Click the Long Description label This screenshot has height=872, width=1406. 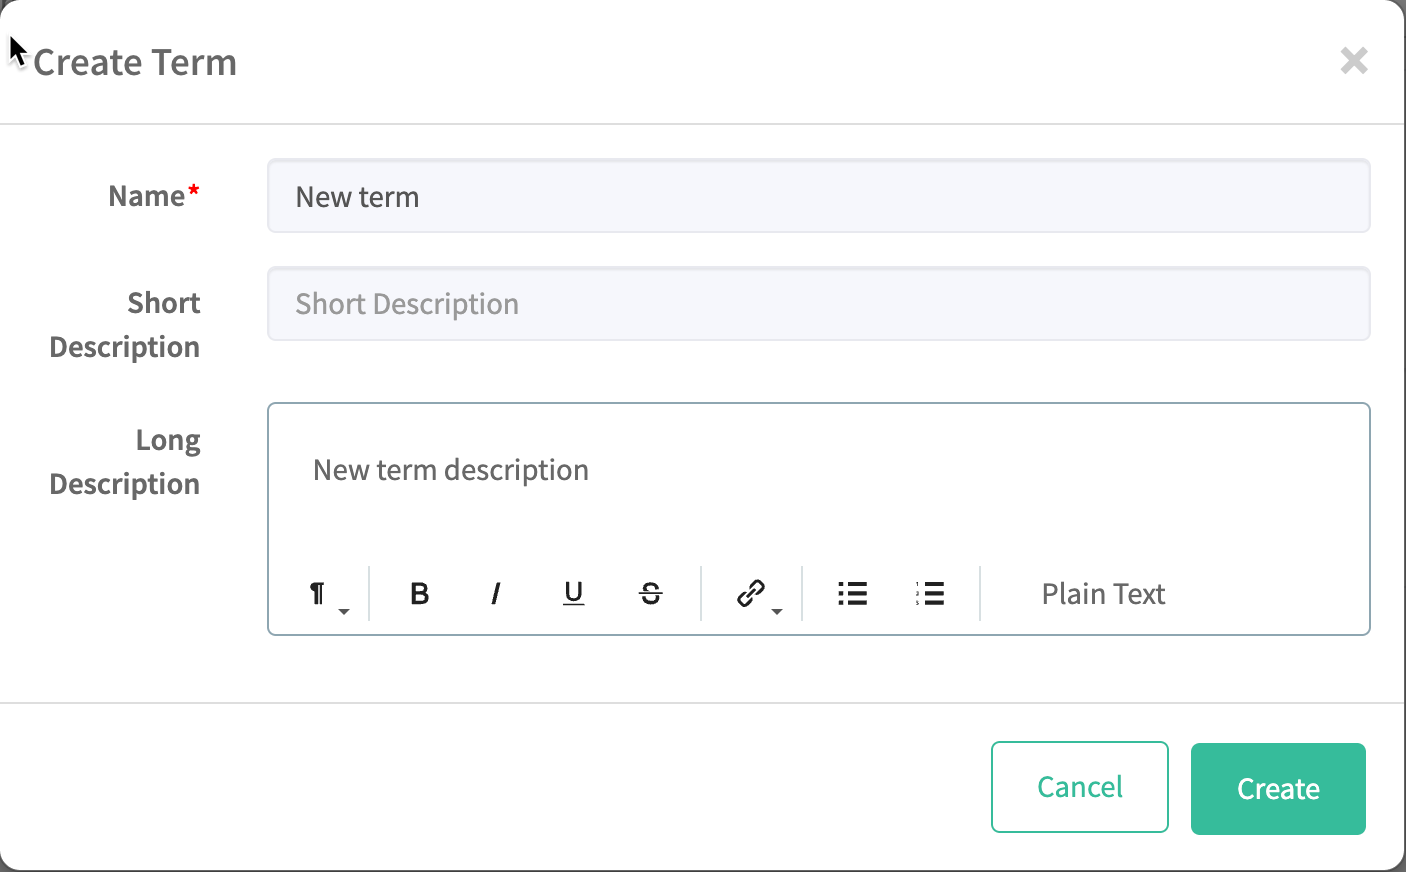click(x=125, y=462)
